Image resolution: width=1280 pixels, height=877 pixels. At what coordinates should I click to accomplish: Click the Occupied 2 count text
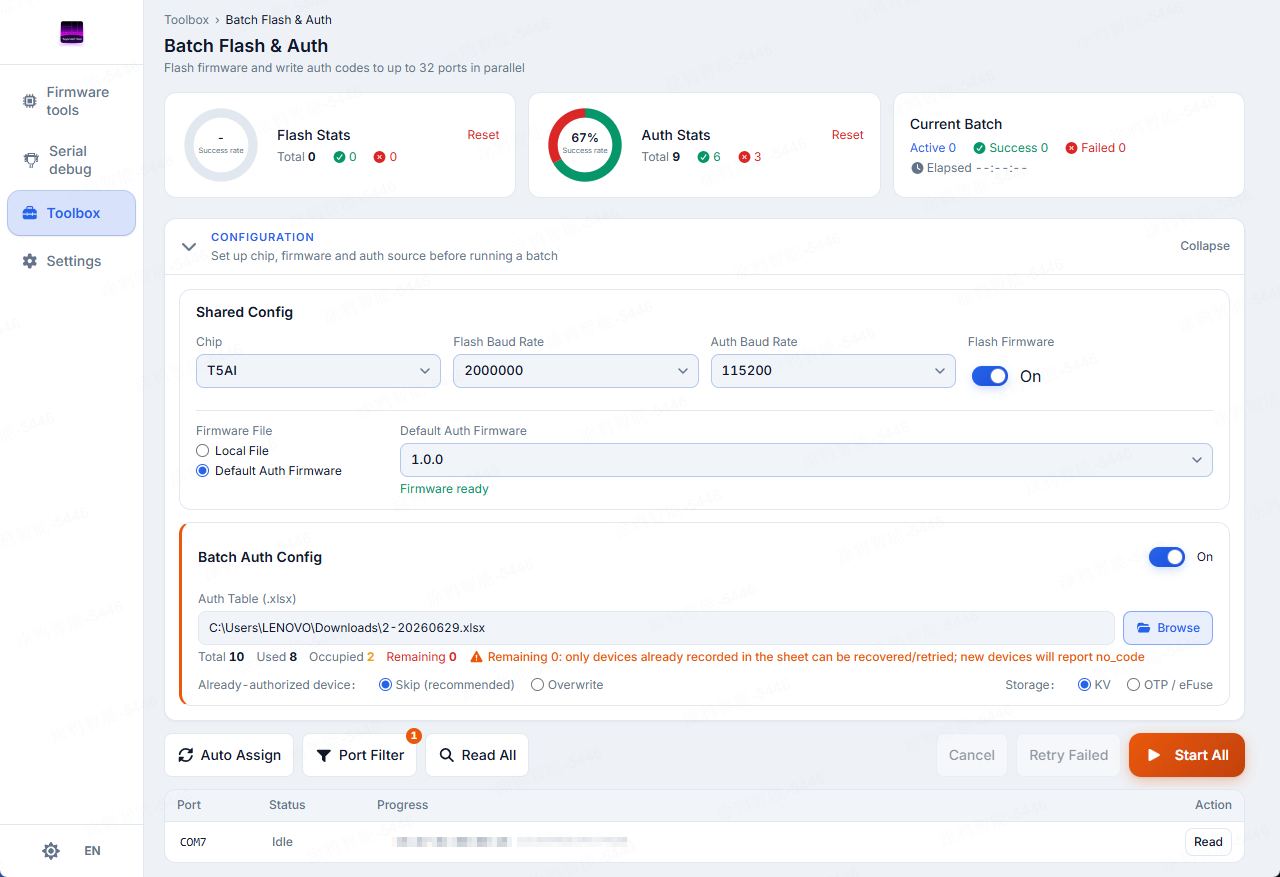point(342,657)
